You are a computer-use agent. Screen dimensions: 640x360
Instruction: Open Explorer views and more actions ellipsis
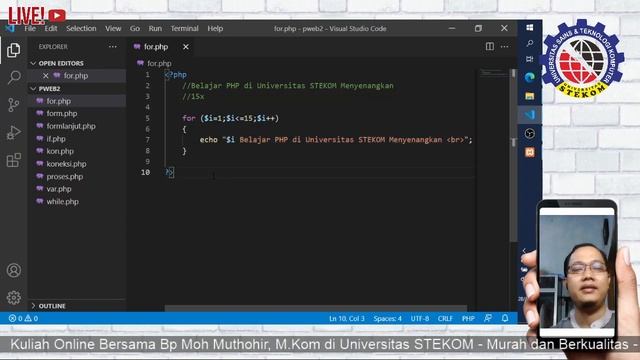113,47
